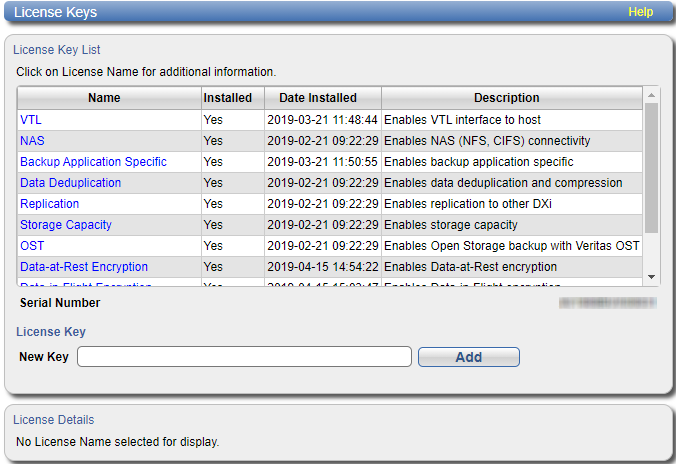Open the VTL license details

coord(31,120)
